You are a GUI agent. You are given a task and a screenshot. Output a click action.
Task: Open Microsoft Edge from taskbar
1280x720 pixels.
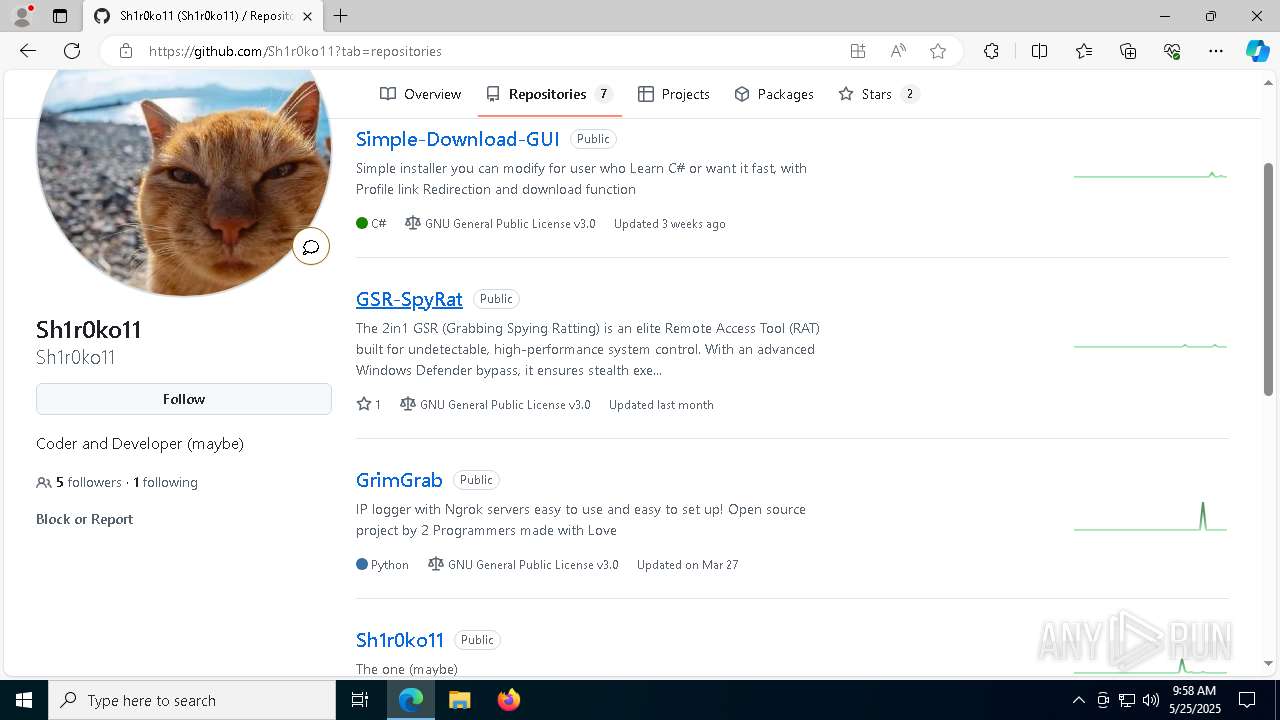(x=411, y=700)
